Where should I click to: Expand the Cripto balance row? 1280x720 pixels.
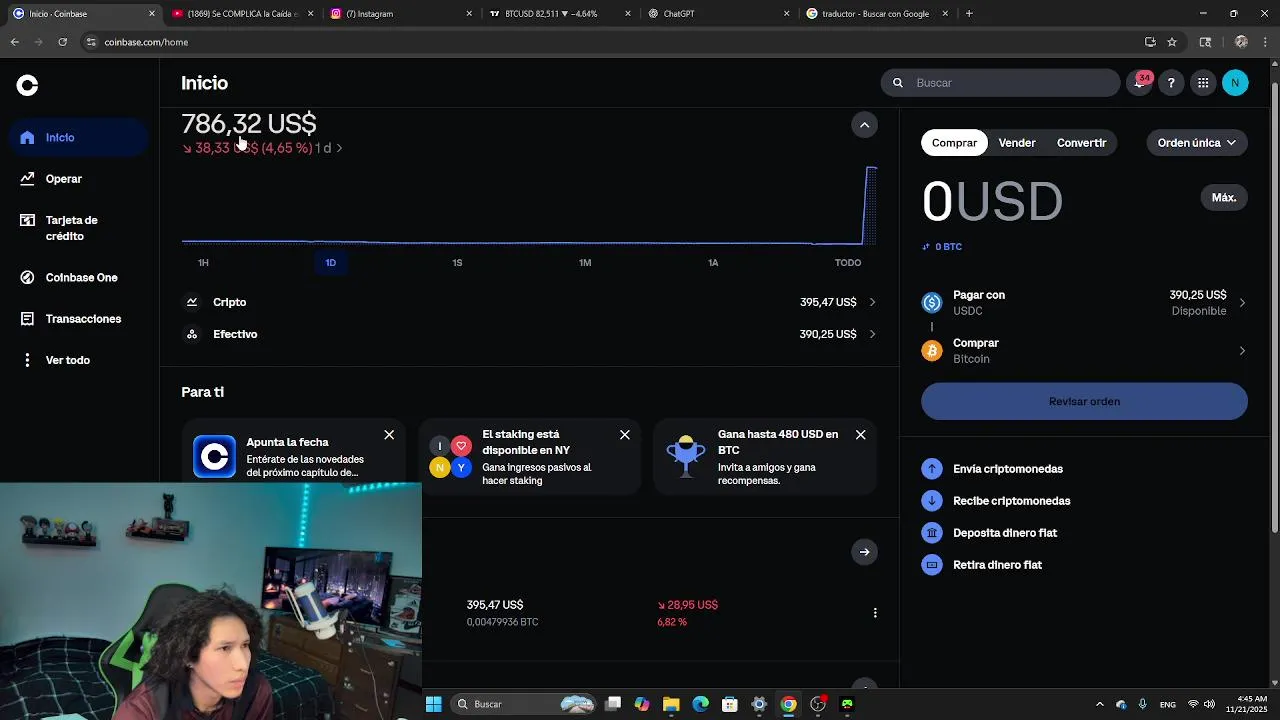pos(529,302)
